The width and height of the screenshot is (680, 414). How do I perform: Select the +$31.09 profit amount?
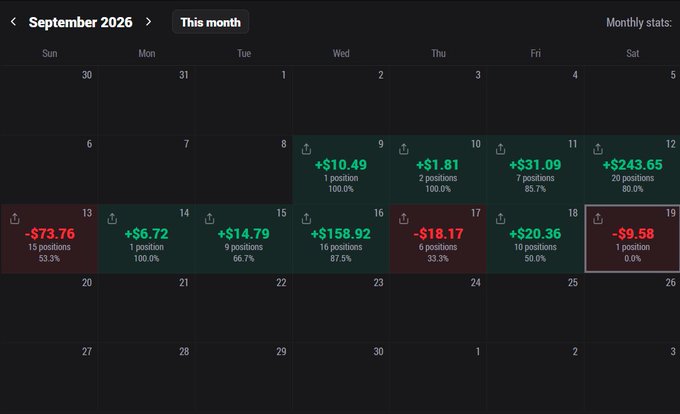[535, 165]
